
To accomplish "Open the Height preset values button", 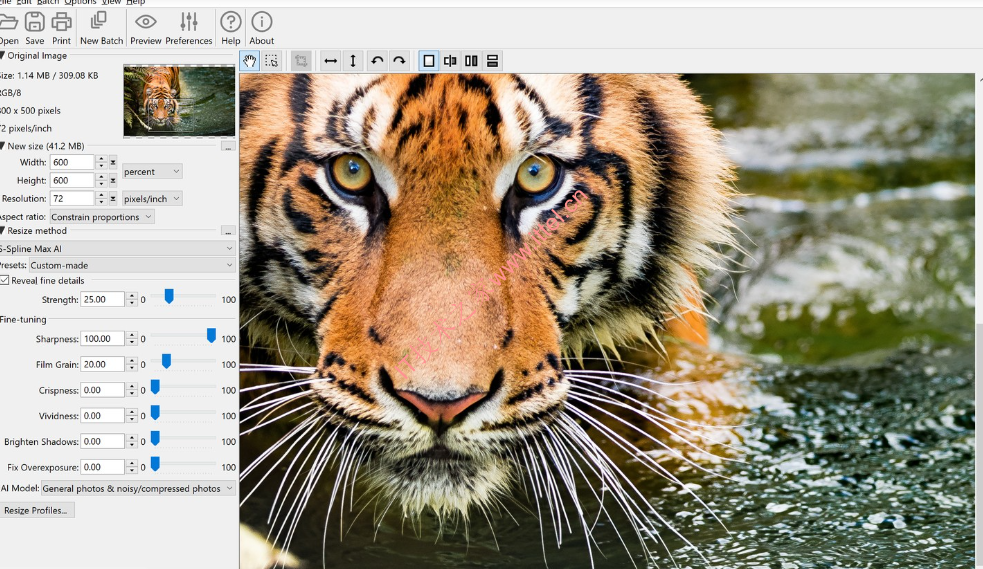I will (113, 180).
